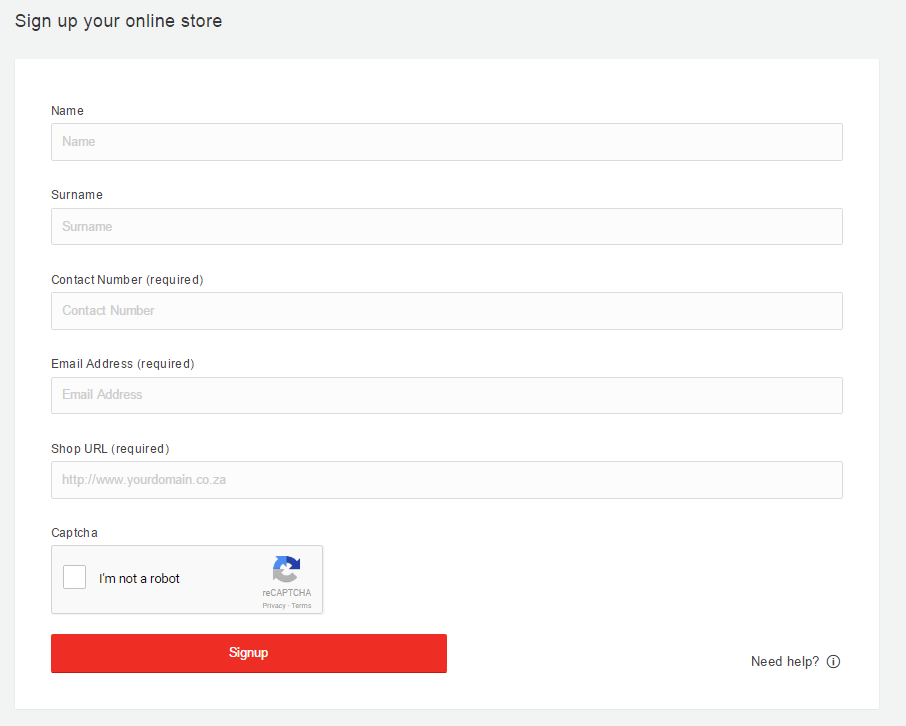Screen dimensions: 906x726
Task: Click the Surname input field
Action: (447, 226)
